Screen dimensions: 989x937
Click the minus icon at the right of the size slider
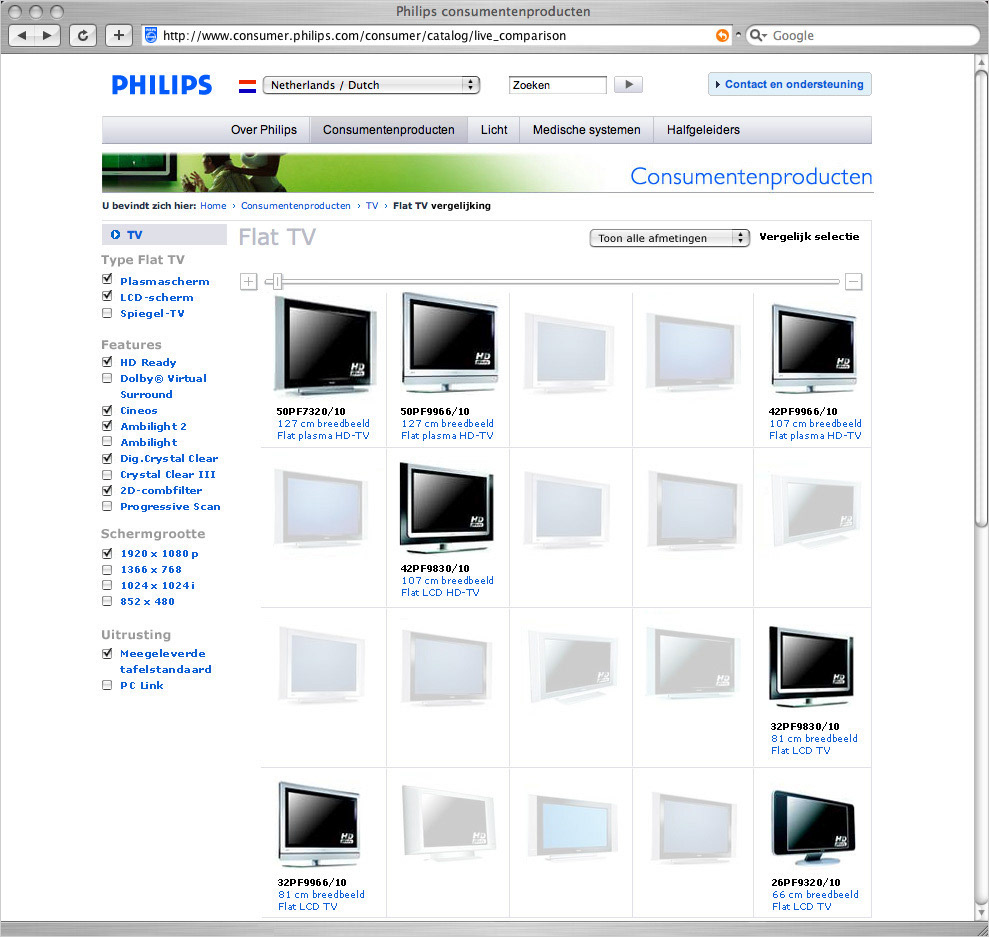[x=853, y=281]
